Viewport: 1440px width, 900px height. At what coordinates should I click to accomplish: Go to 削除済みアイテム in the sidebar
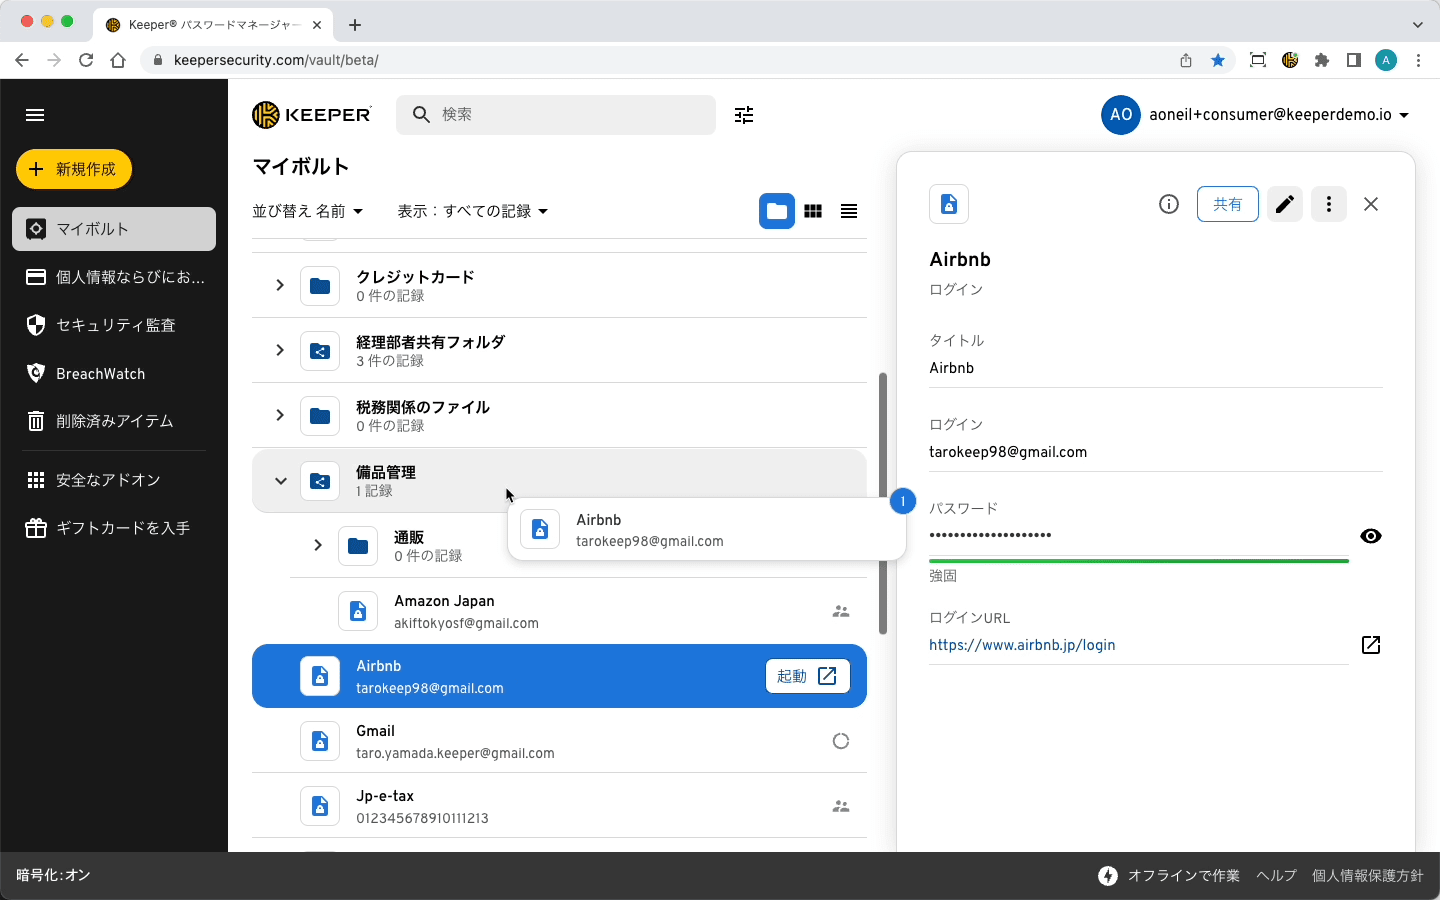click(x=114, y=421)
